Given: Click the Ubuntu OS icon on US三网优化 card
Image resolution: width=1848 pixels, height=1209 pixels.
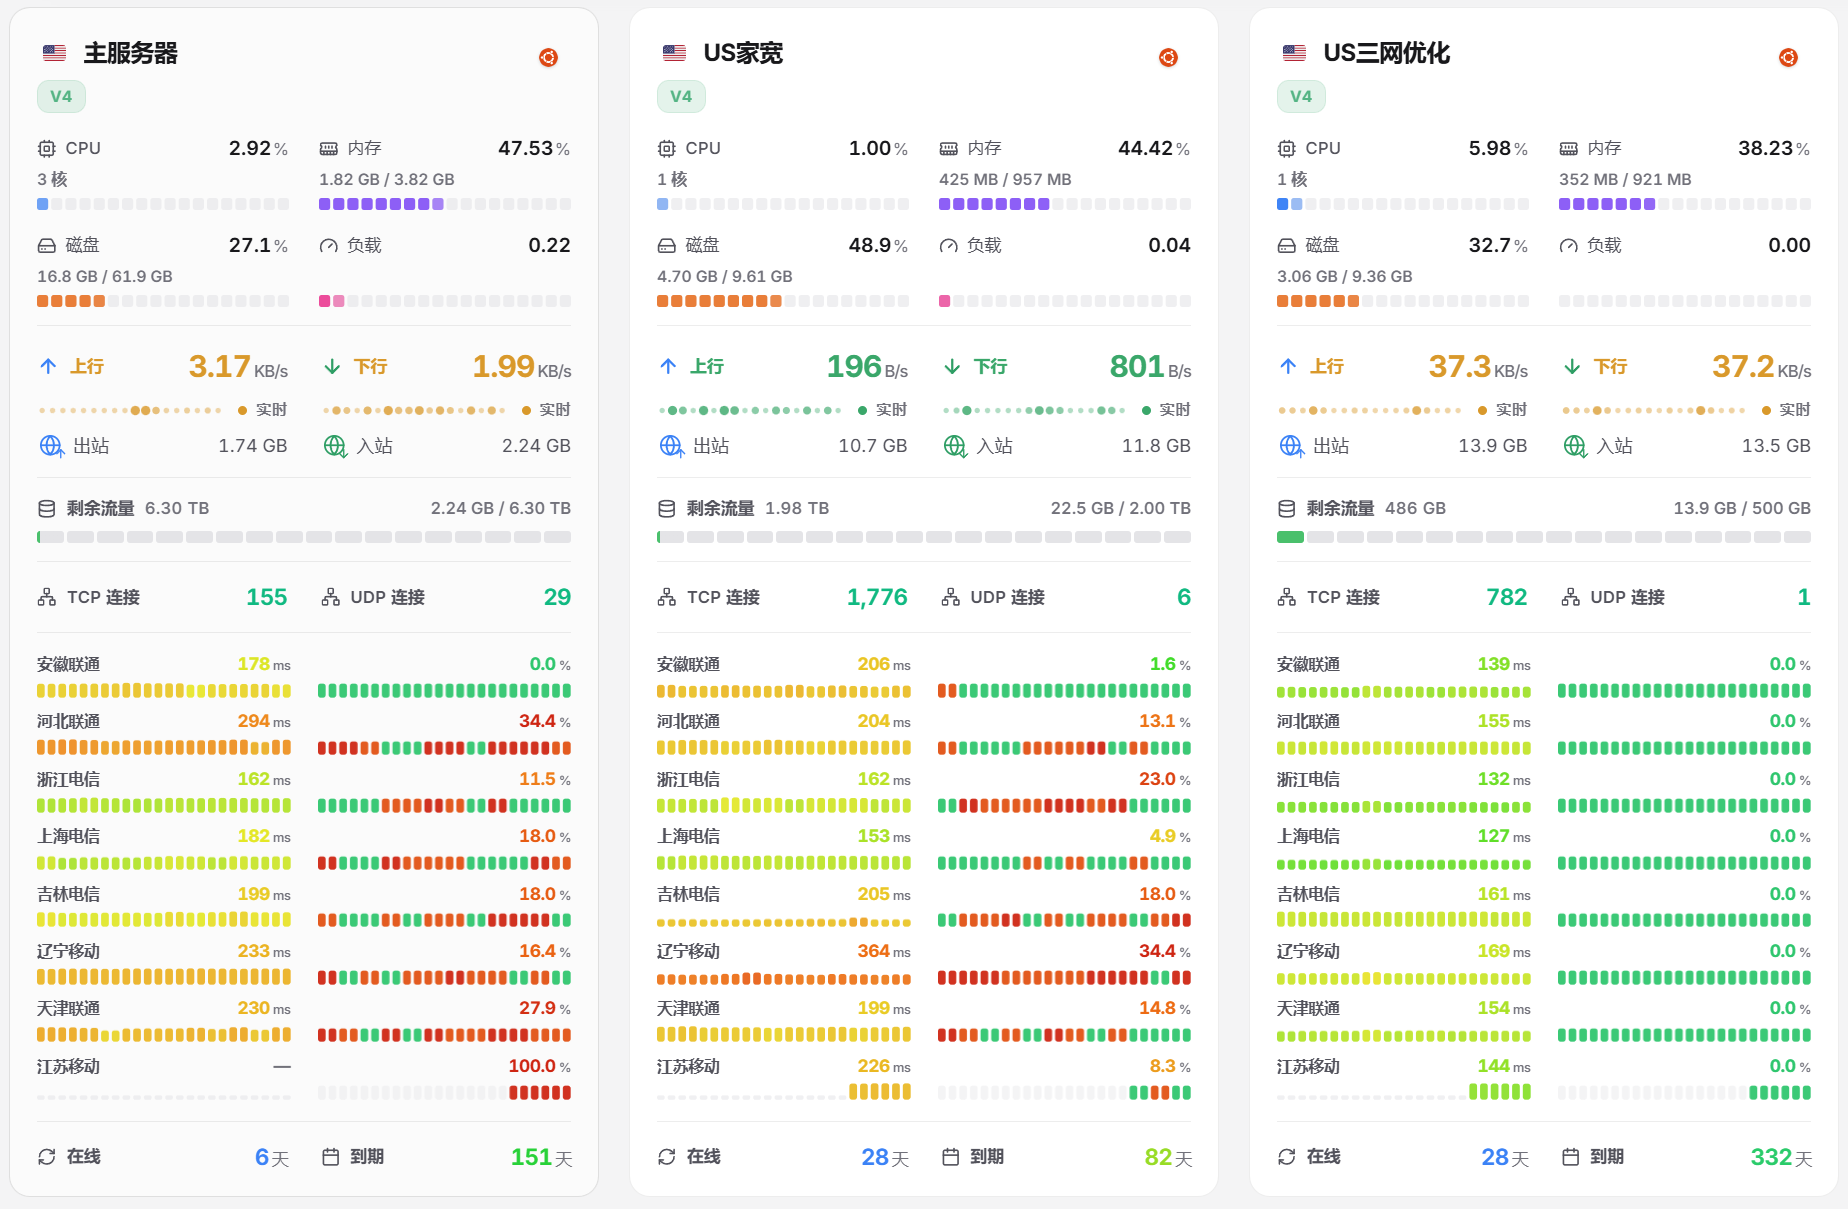Looking at the screenshot, I should coord(1788,57).
